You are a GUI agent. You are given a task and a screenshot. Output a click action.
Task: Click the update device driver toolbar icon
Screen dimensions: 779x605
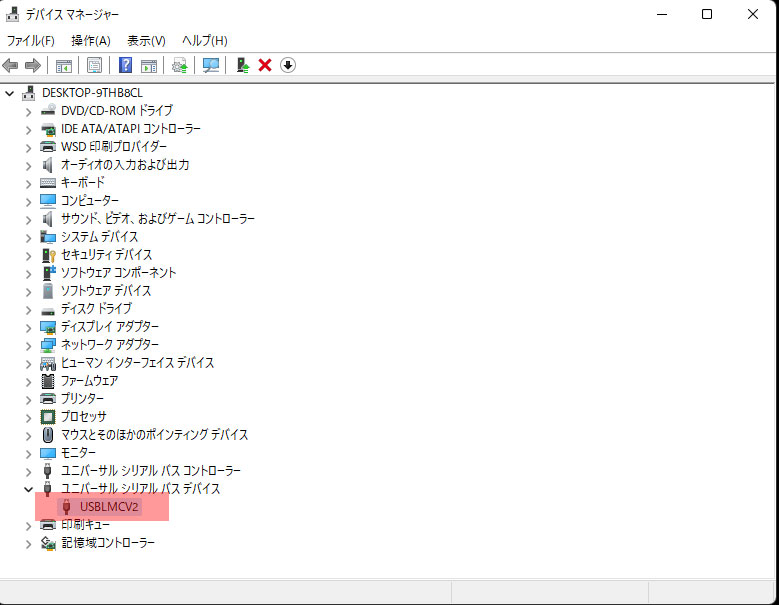point(179,65)
